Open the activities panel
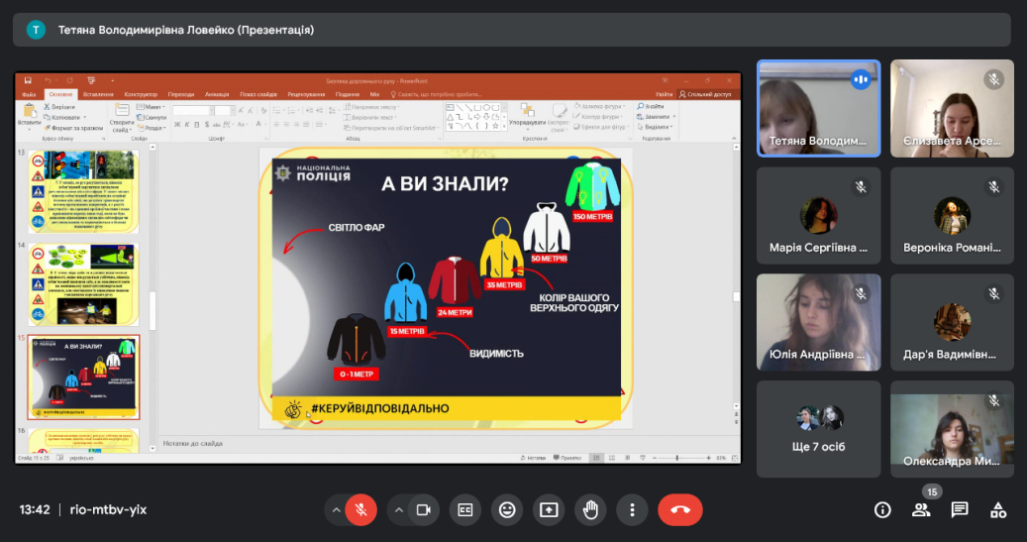 point(997,510)
